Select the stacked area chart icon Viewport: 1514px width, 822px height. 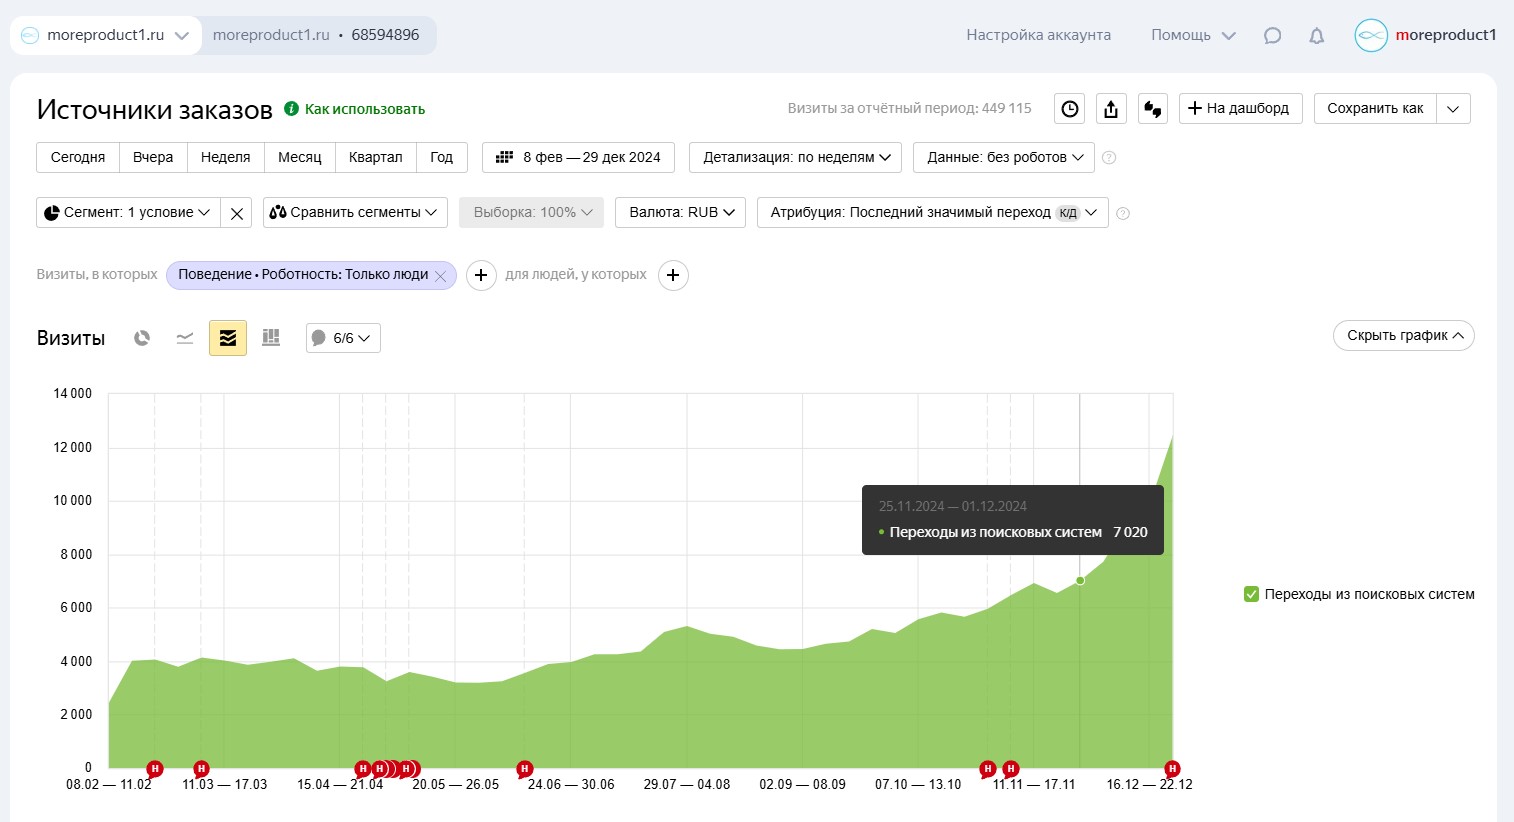point(228,338)
